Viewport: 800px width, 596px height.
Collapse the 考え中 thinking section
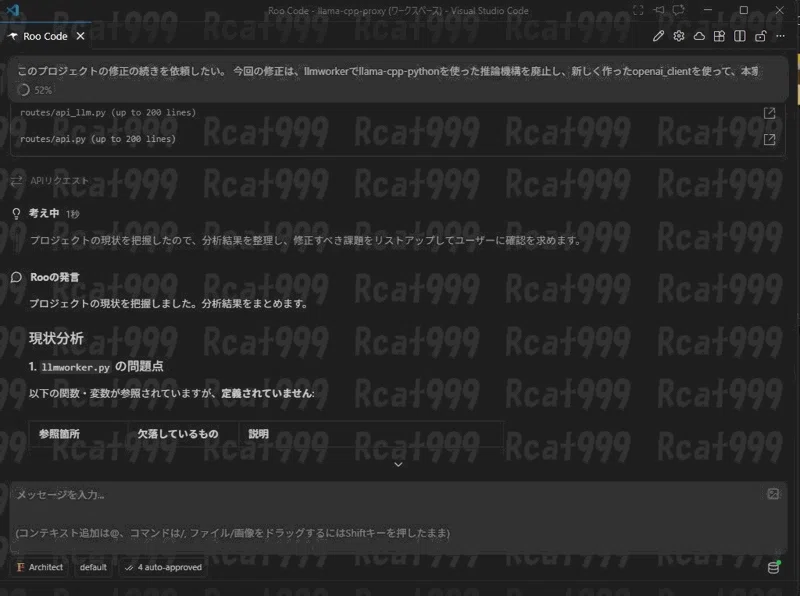coord(44,213)
